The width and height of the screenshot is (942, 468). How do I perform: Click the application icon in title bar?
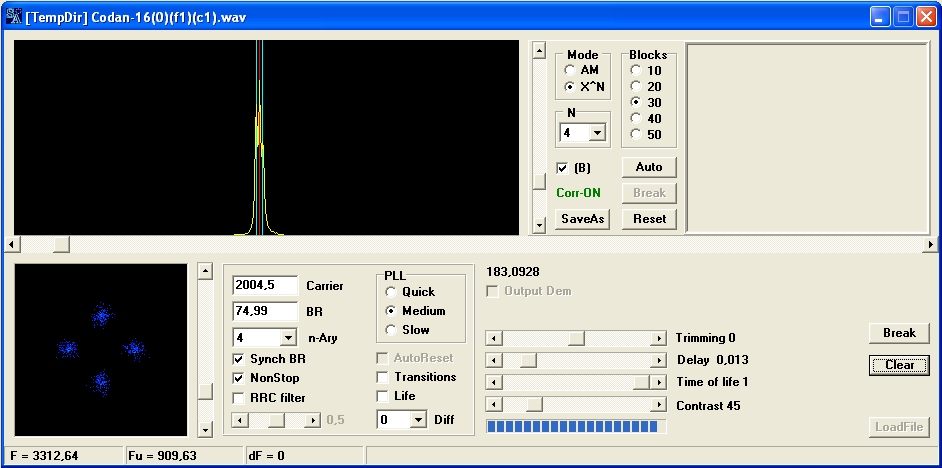pos(14,17)
